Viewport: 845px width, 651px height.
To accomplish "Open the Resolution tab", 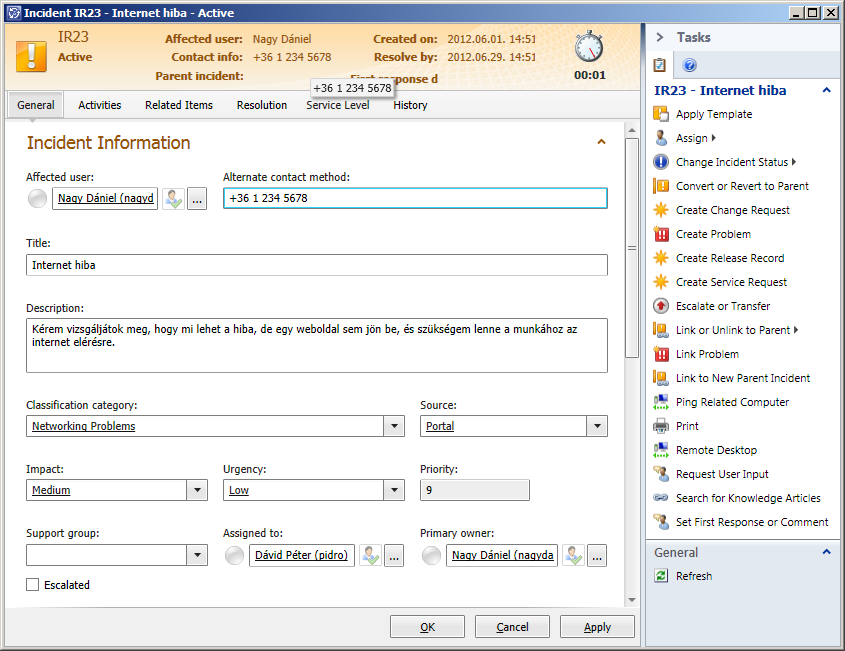I will [262, 105].
